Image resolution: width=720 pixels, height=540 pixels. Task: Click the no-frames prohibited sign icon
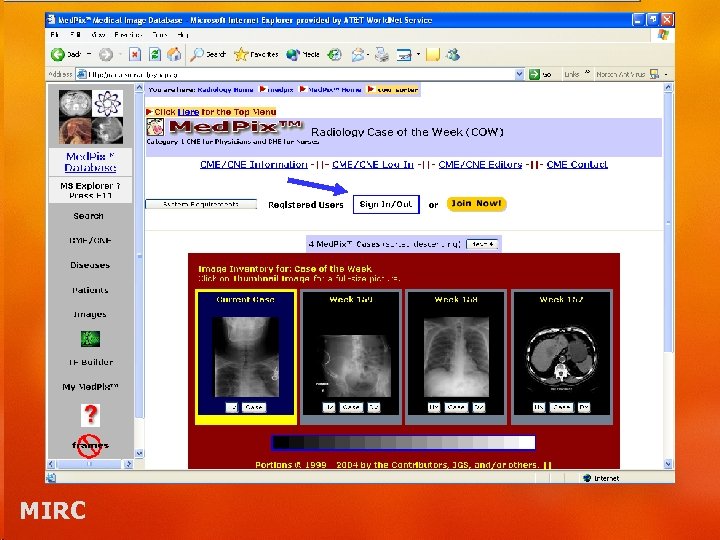pos(90,445)
